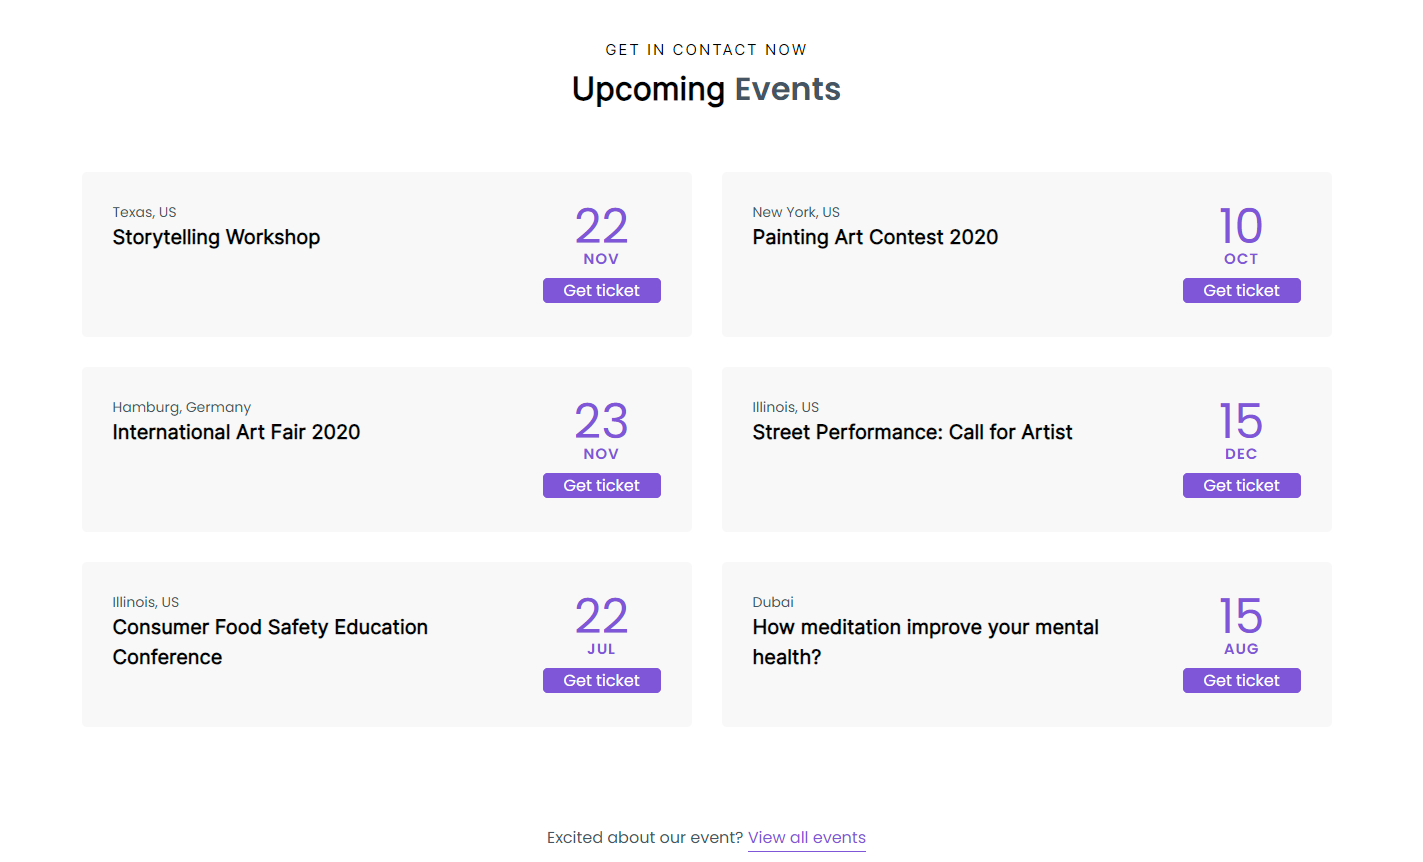Click the Texas, US location label
The width and height of the screenshot is (1423, 862).
point(143,211)
